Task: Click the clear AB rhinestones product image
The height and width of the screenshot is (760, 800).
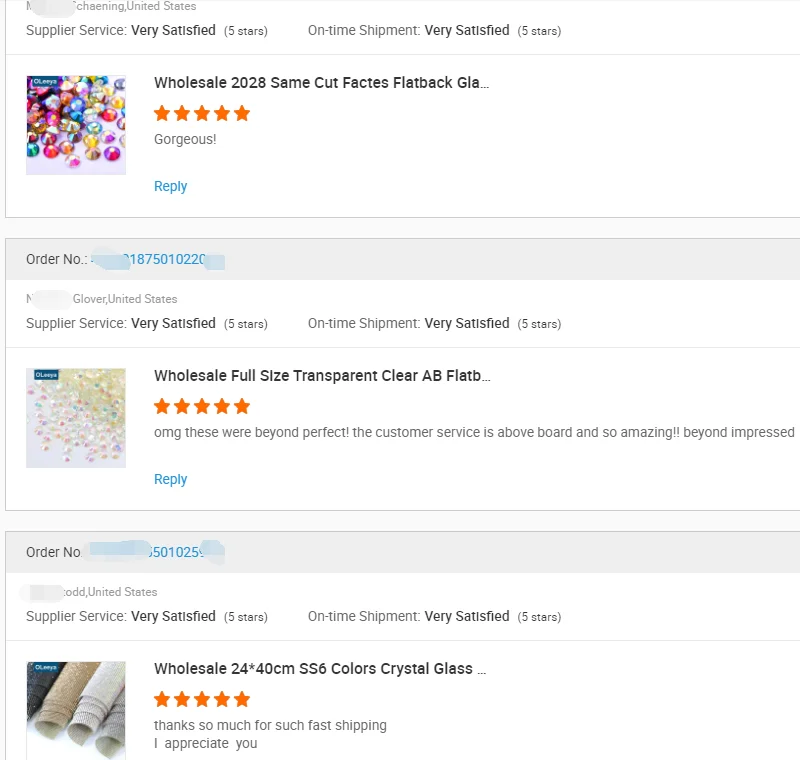Action: (76, 418)
